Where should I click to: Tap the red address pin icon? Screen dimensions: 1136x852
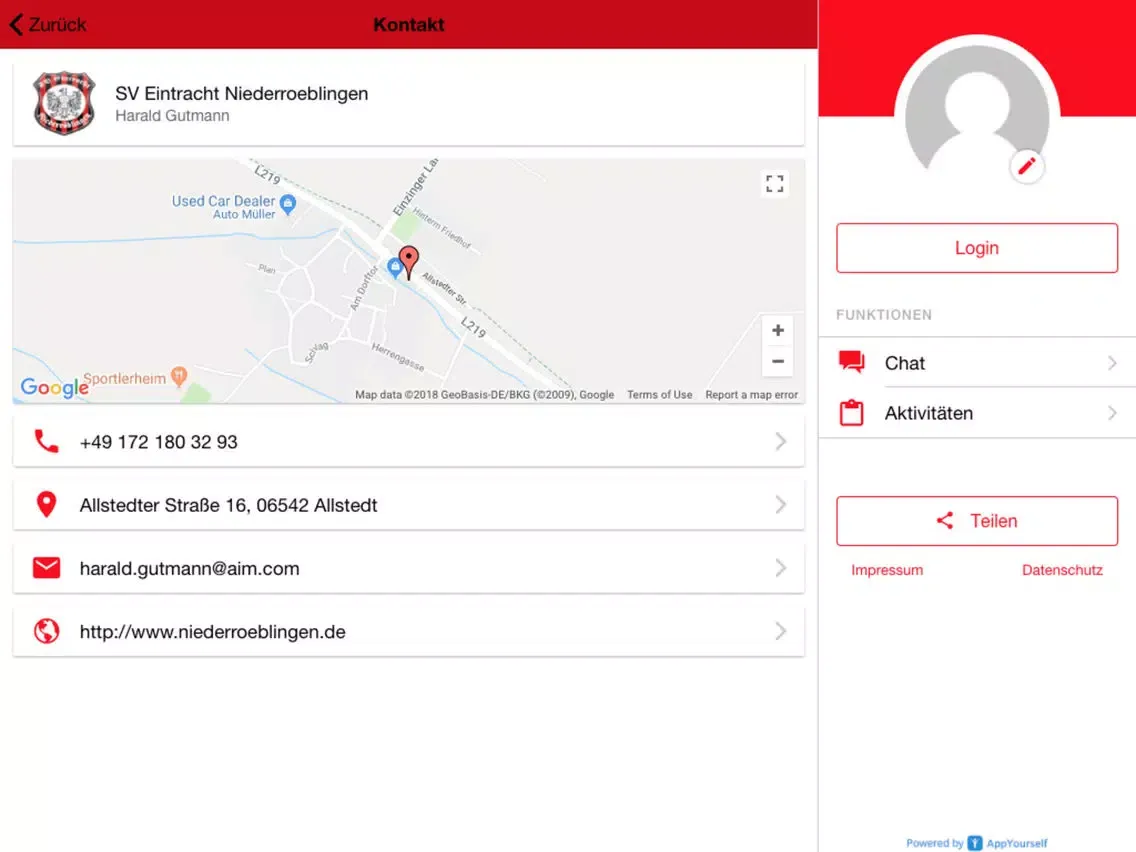(x=46, y=504)
